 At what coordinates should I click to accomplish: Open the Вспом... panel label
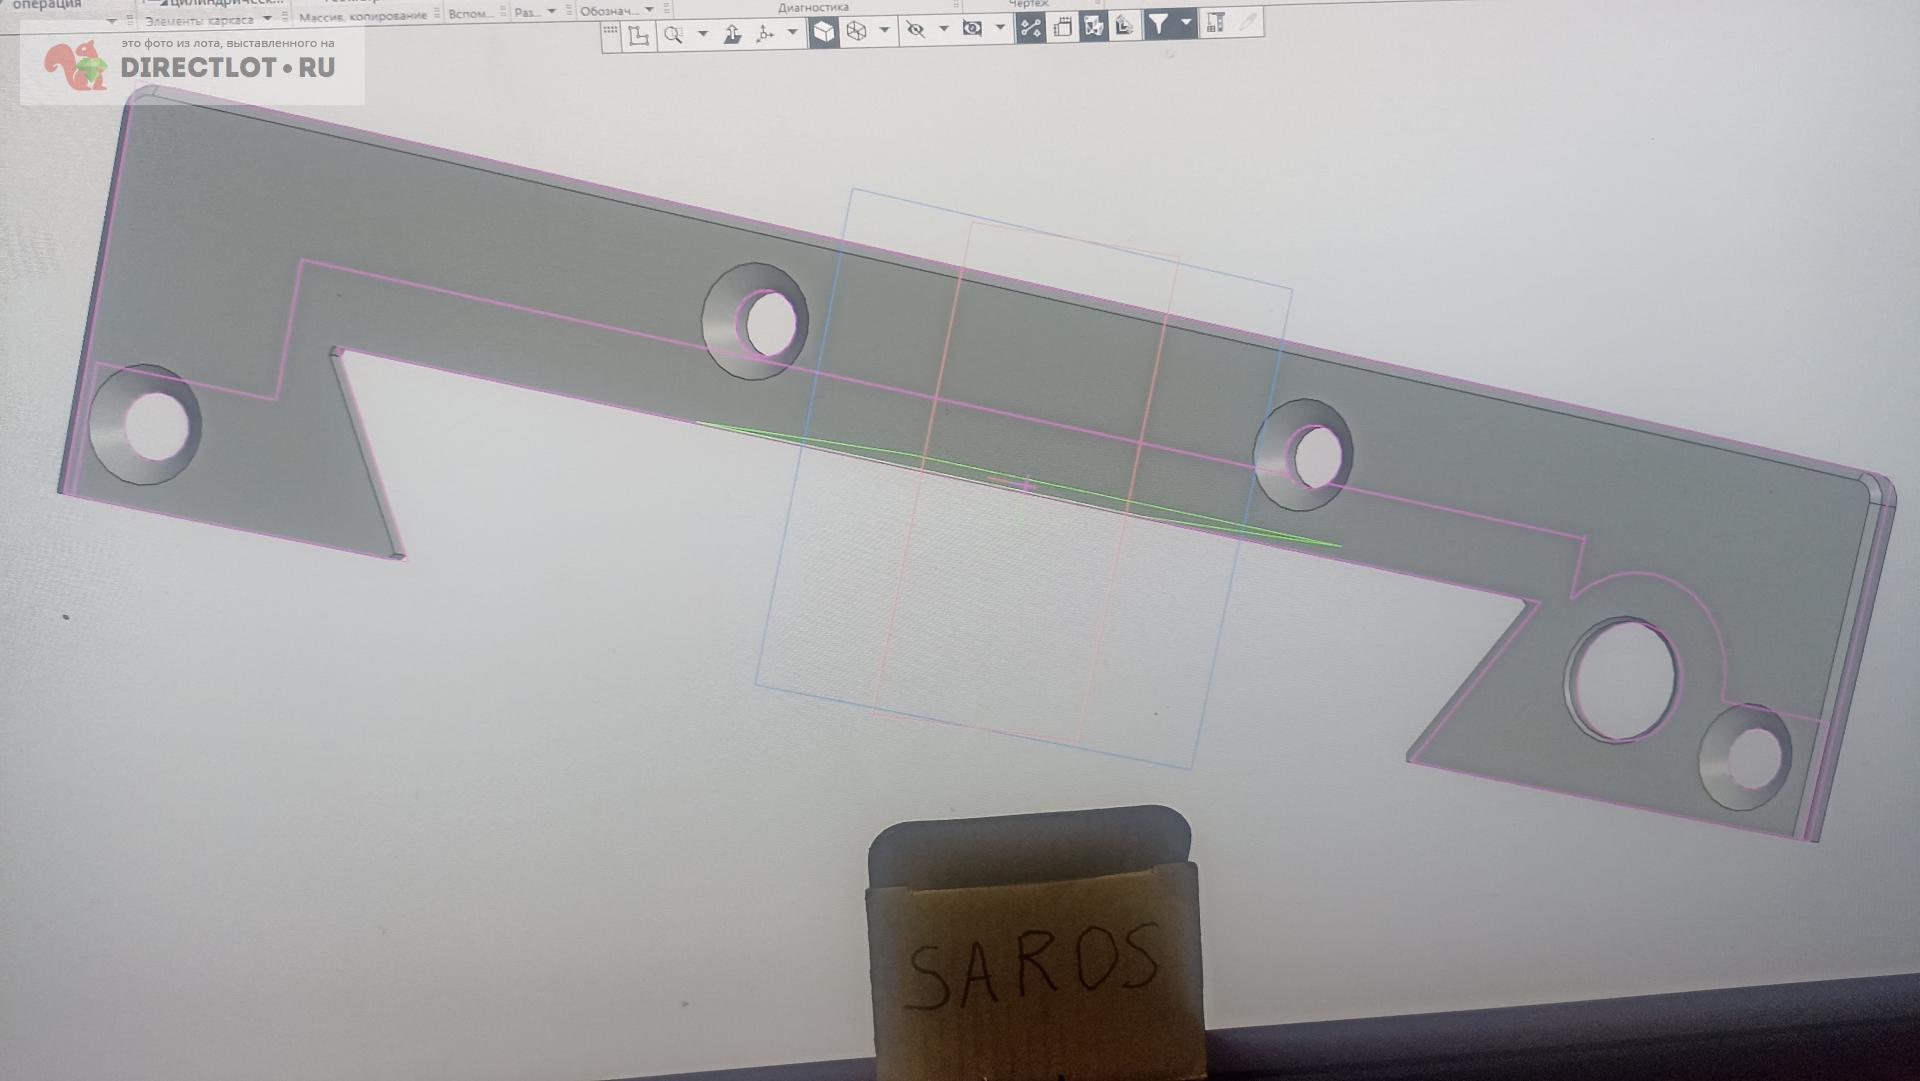click(470, 14)
